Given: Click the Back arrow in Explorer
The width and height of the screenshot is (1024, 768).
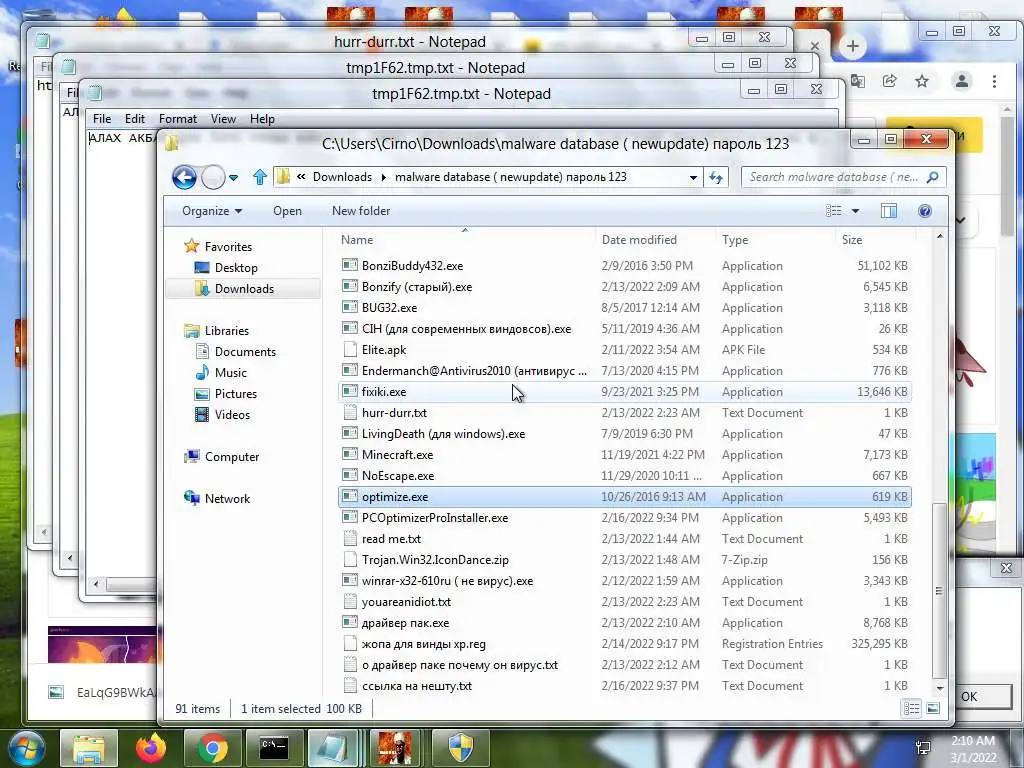Looking at the screenshot, I should pos(184,177).
